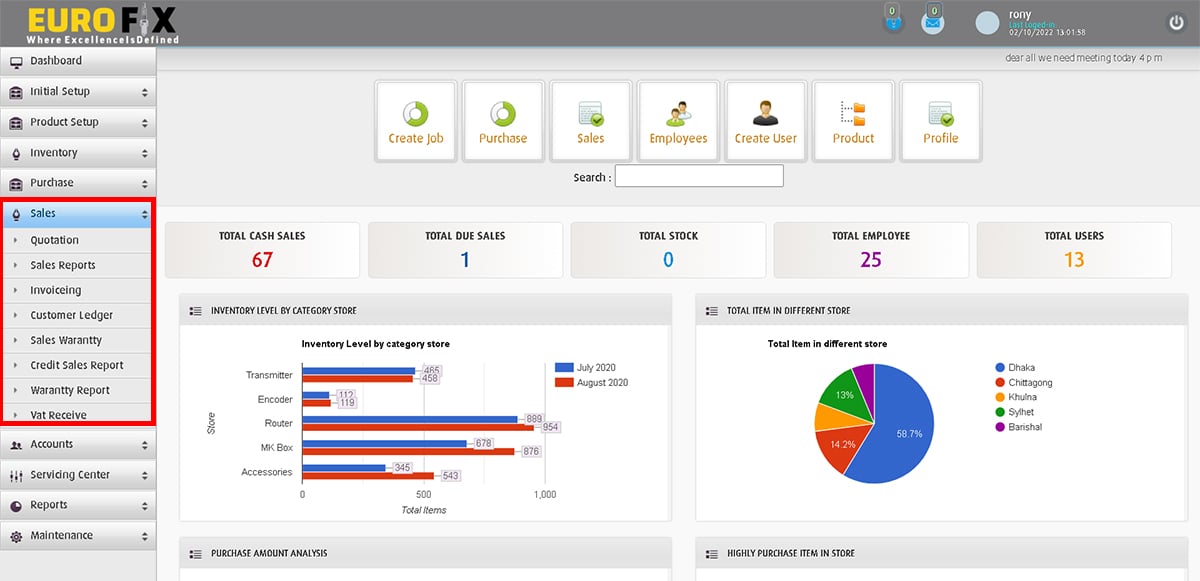
Task: Expand the Initial Setup sidebar menu
Action: (78, 92)
